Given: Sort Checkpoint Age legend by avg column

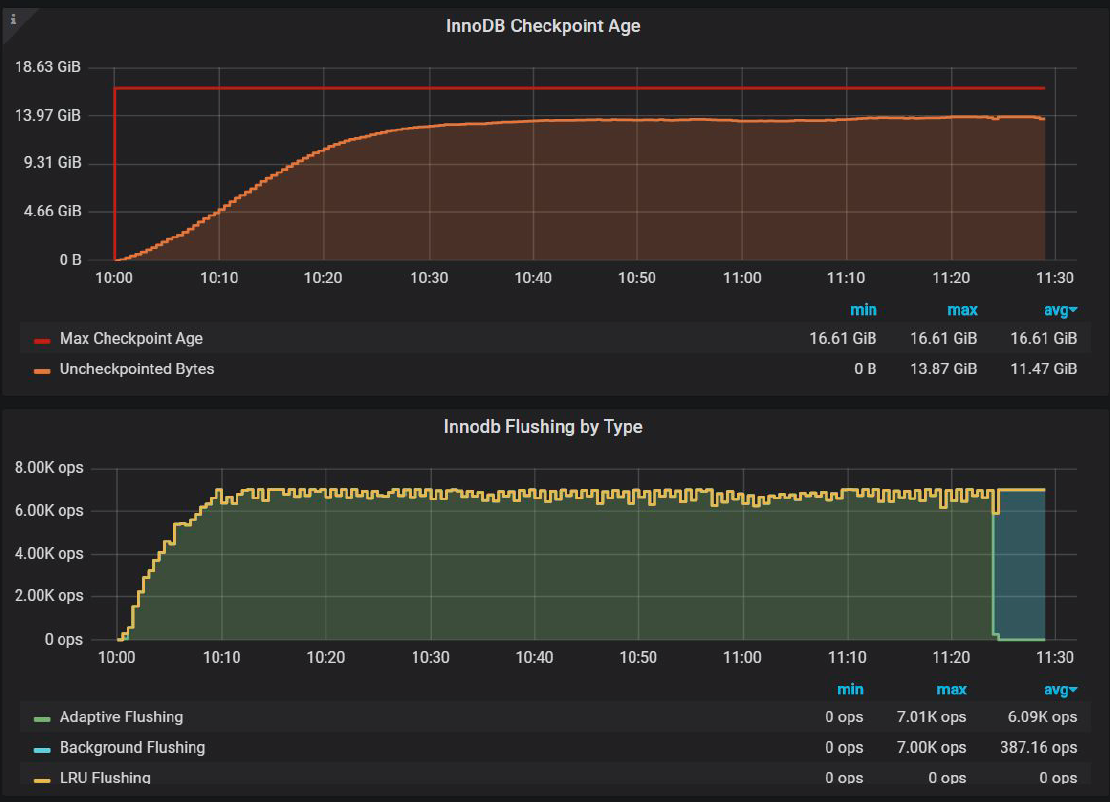Looking at the screenshot, I should [1060, 310].
